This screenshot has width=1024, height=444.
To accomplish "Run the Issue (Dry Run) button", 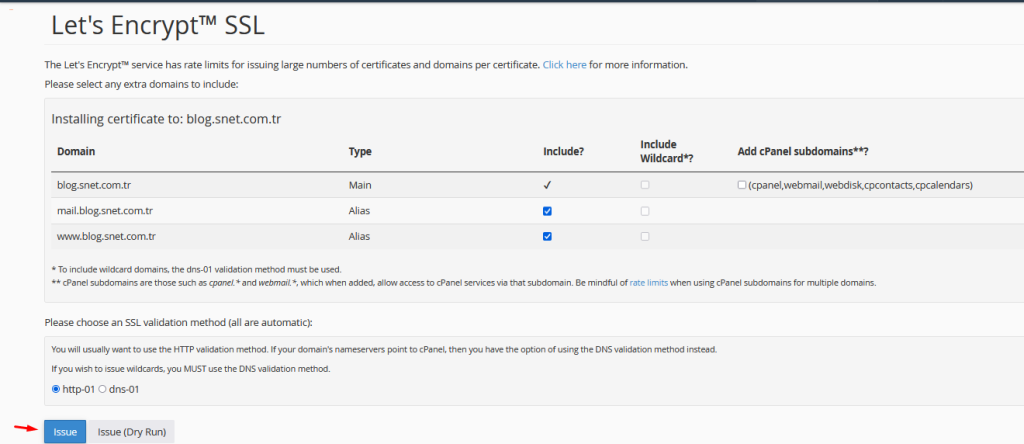I will coord(132,431).
